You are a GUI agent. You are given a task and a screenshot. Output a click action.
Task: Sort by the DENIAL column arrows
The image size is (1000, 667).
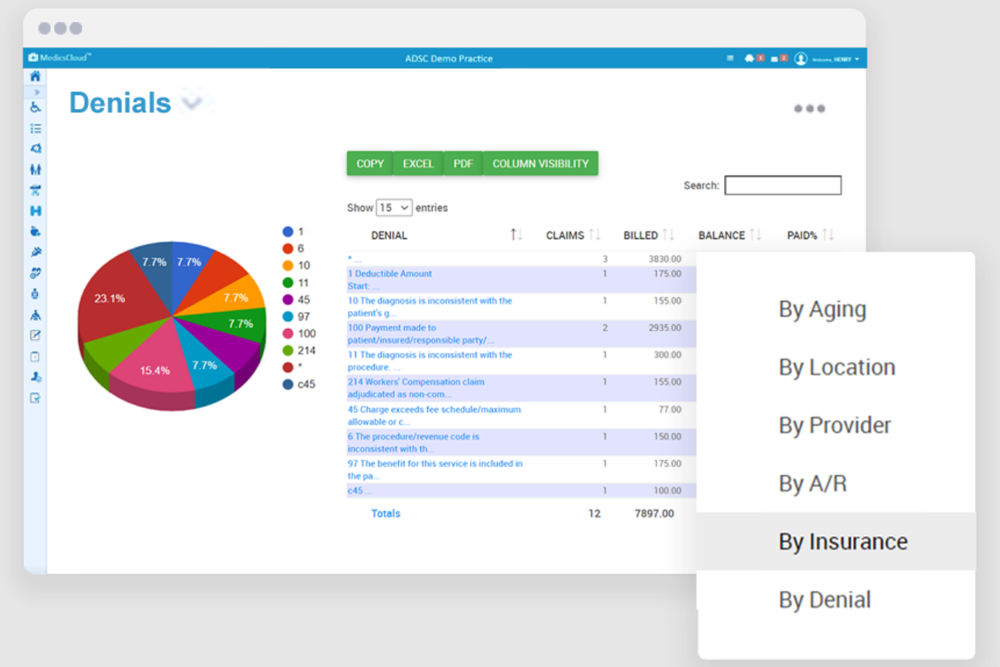coord(517,235)
